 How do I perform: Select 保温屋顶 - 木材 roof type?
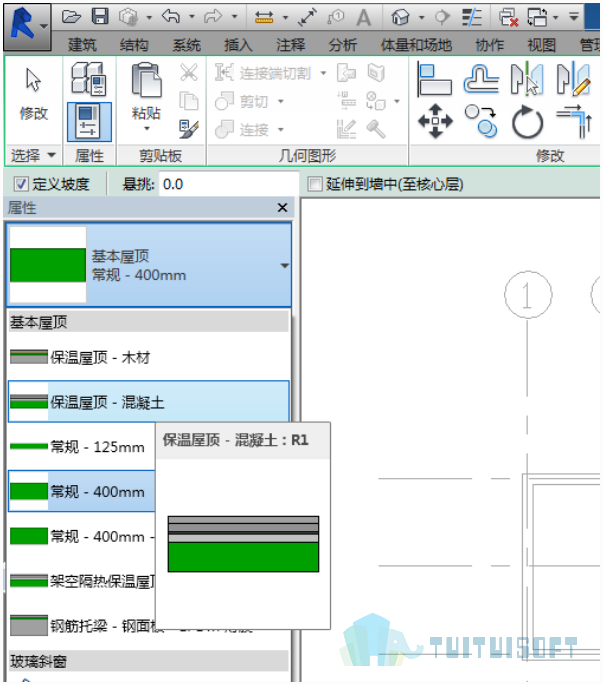coord(148,357)
